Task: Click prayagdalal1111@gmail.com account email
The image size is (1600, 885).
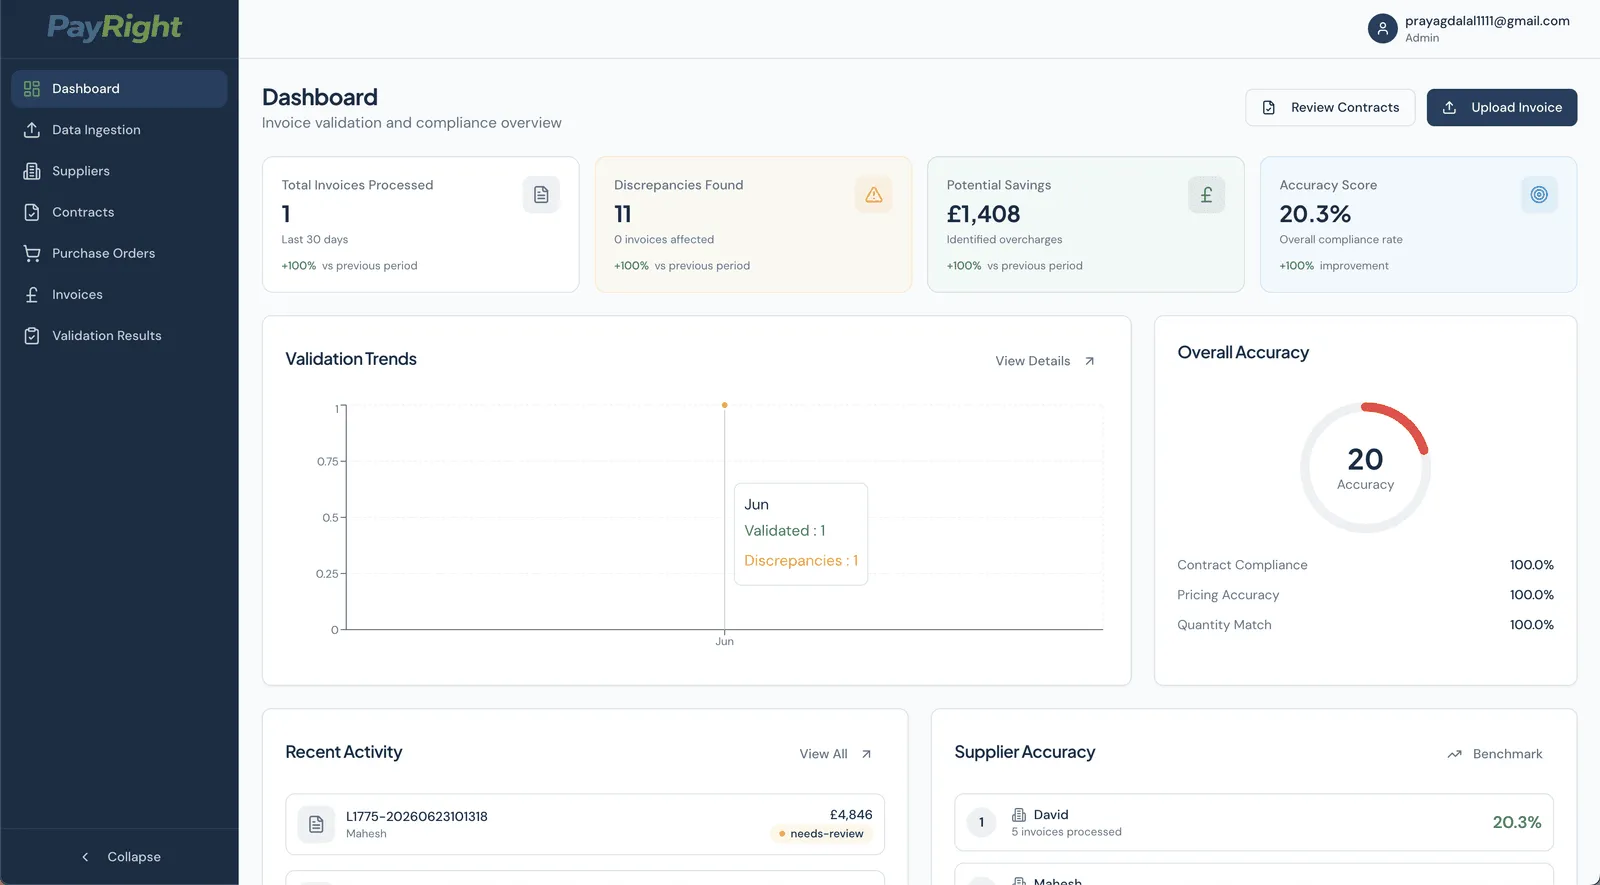Action: (x=1487, y=21)
